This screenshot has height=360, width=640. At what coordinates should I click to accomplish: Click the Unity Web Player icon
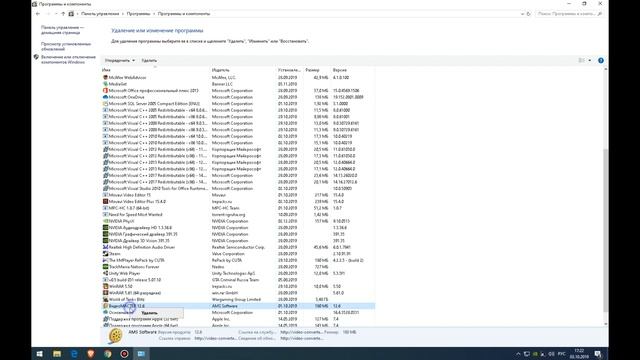[x=105, y=273]
